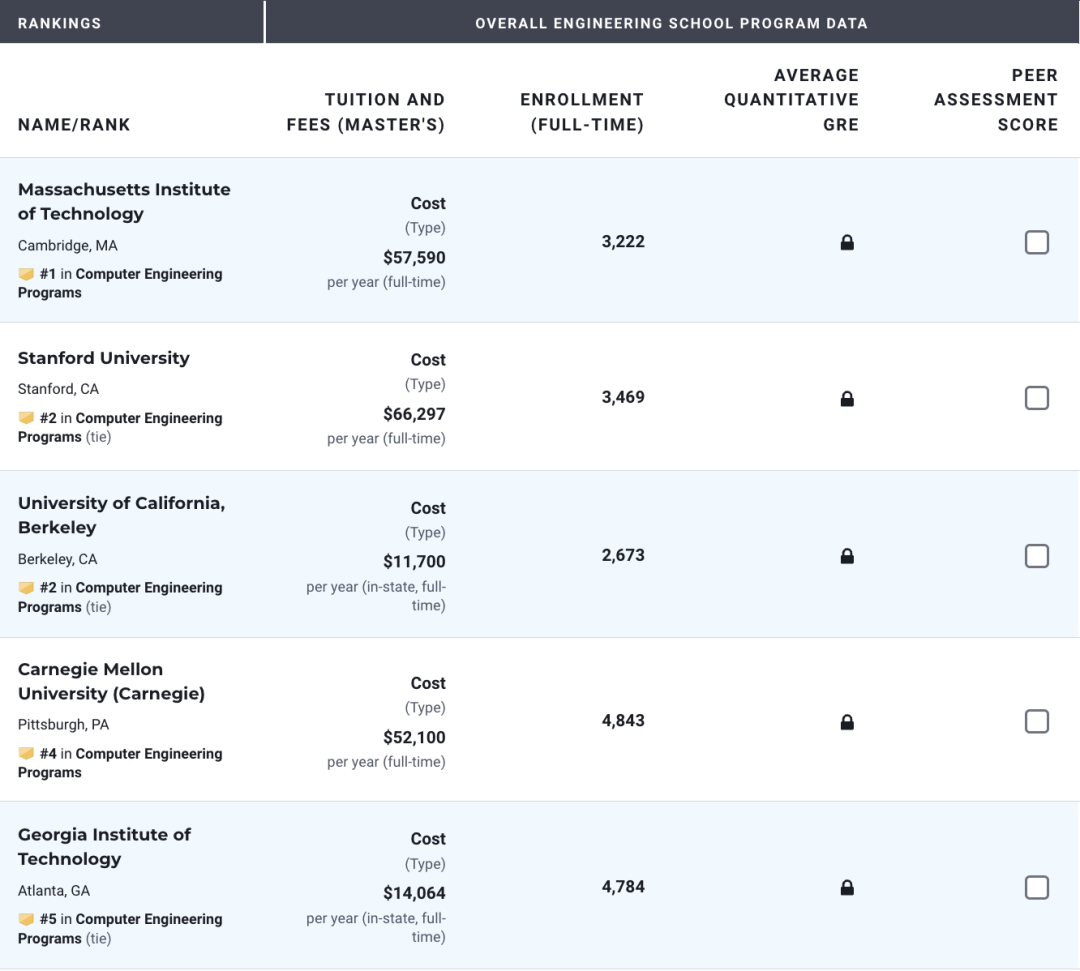Open University of California, Berkeley link

[121, 515]
